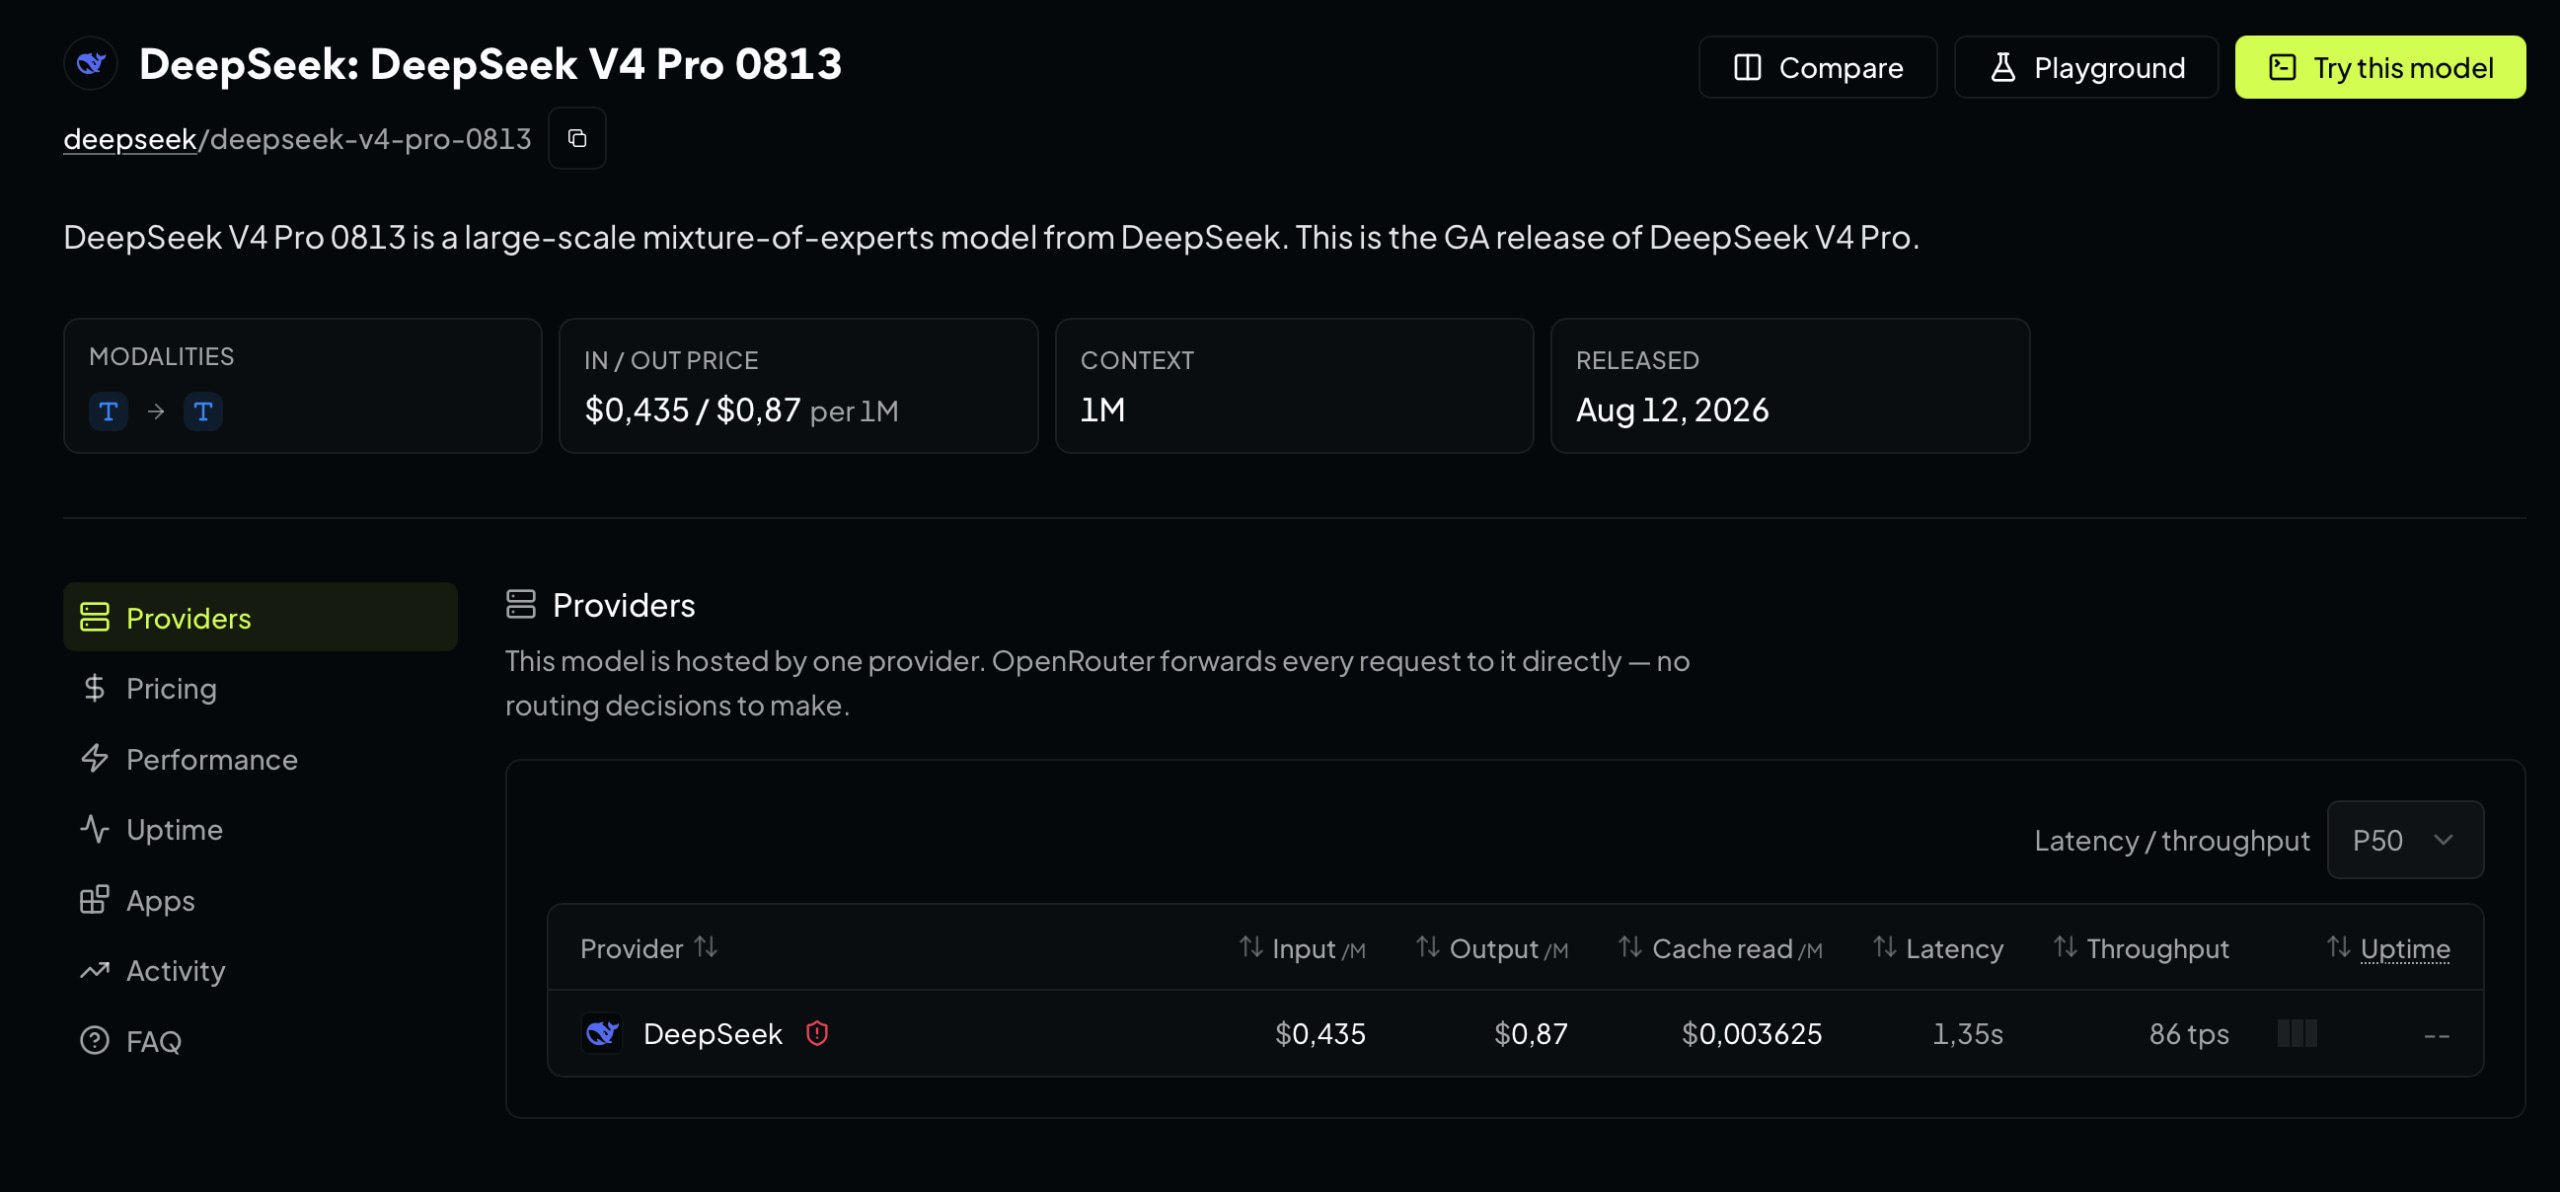Click the red shield icon next to DeepSeek
Image resolution: width=2560 pixels, height=1192 pixels.
coord(817,1033)
